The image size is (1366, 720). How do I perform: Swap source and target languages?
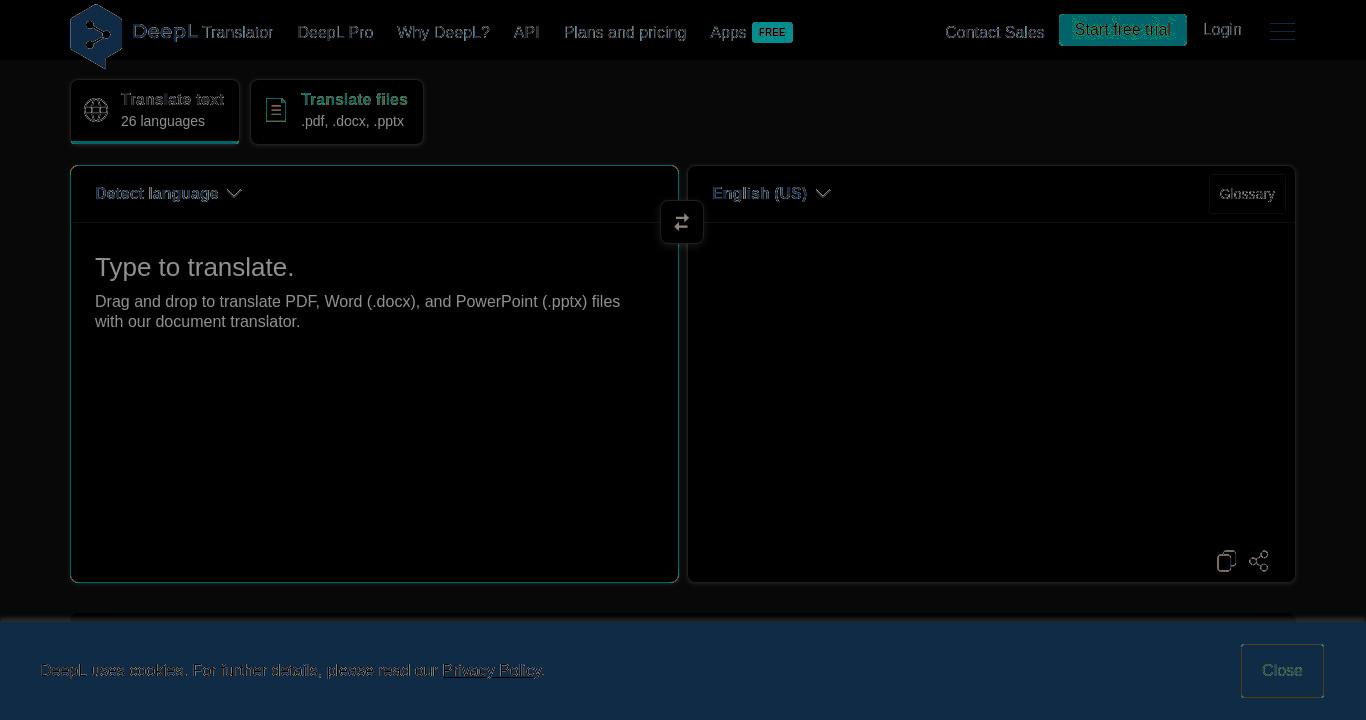(x=682, y=222)
